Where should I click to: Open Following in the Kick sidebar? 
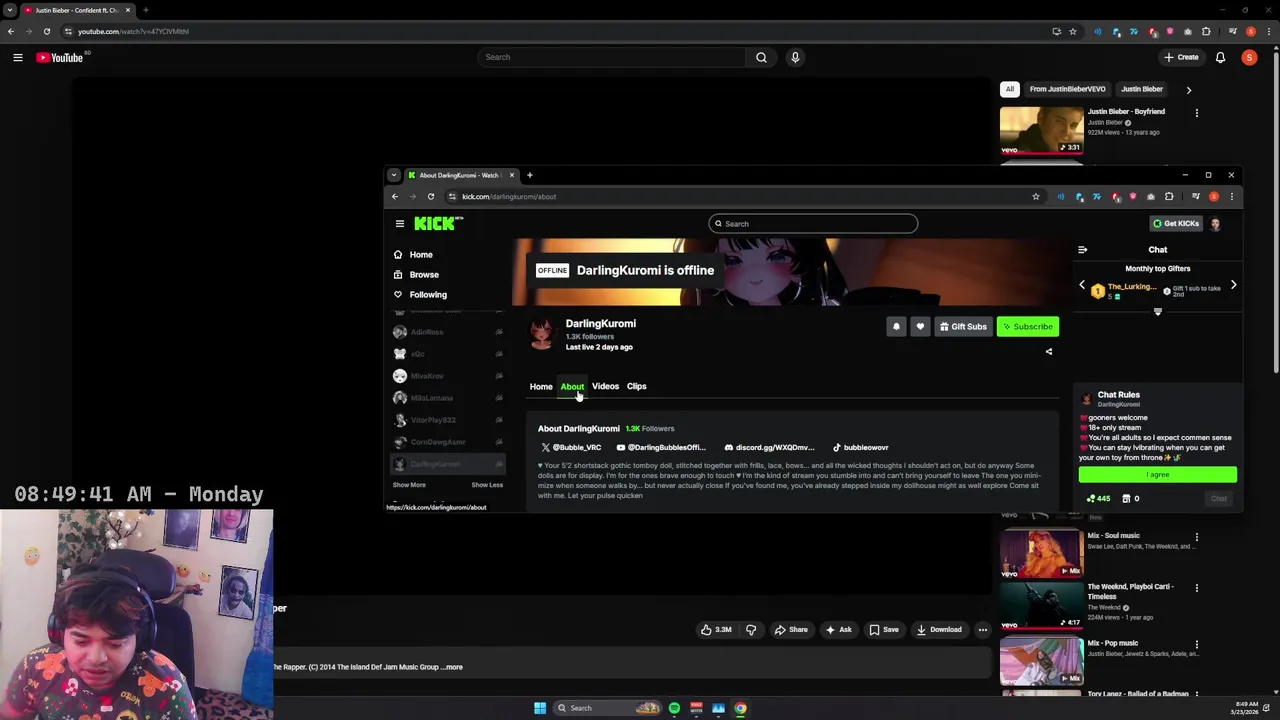click(428, 295)
